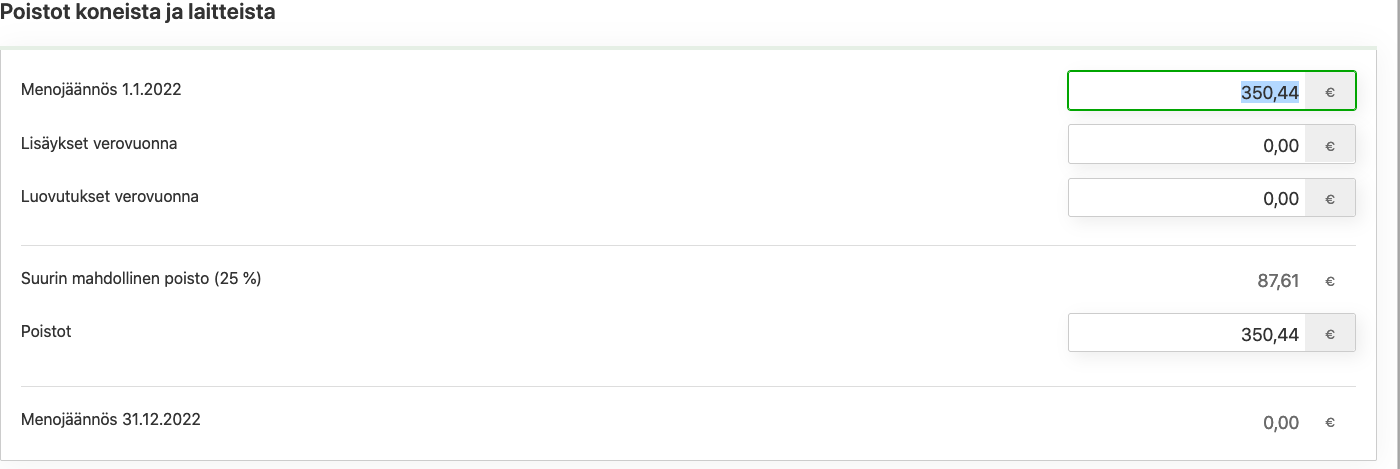This screenshot has height=469, width=1400.
Task: Click euro symbol beside Lisäykset verovuonna field
Action: pos(1330,144)
